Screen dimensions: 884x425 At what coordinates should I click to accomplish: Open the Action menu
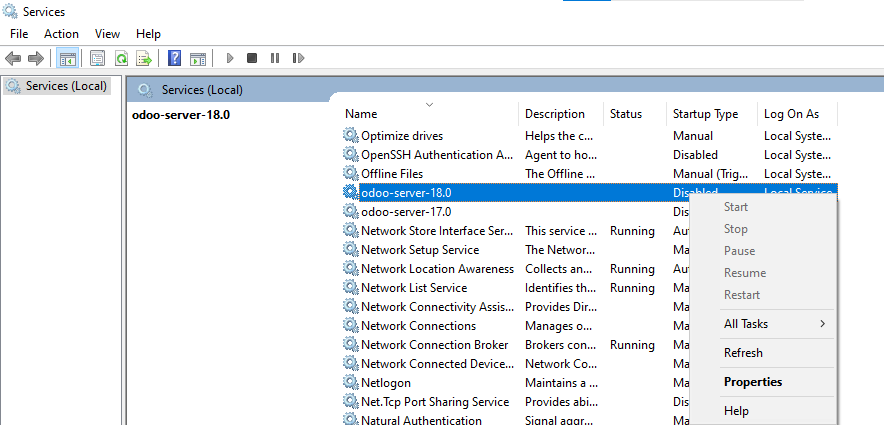tap(61, 34)
